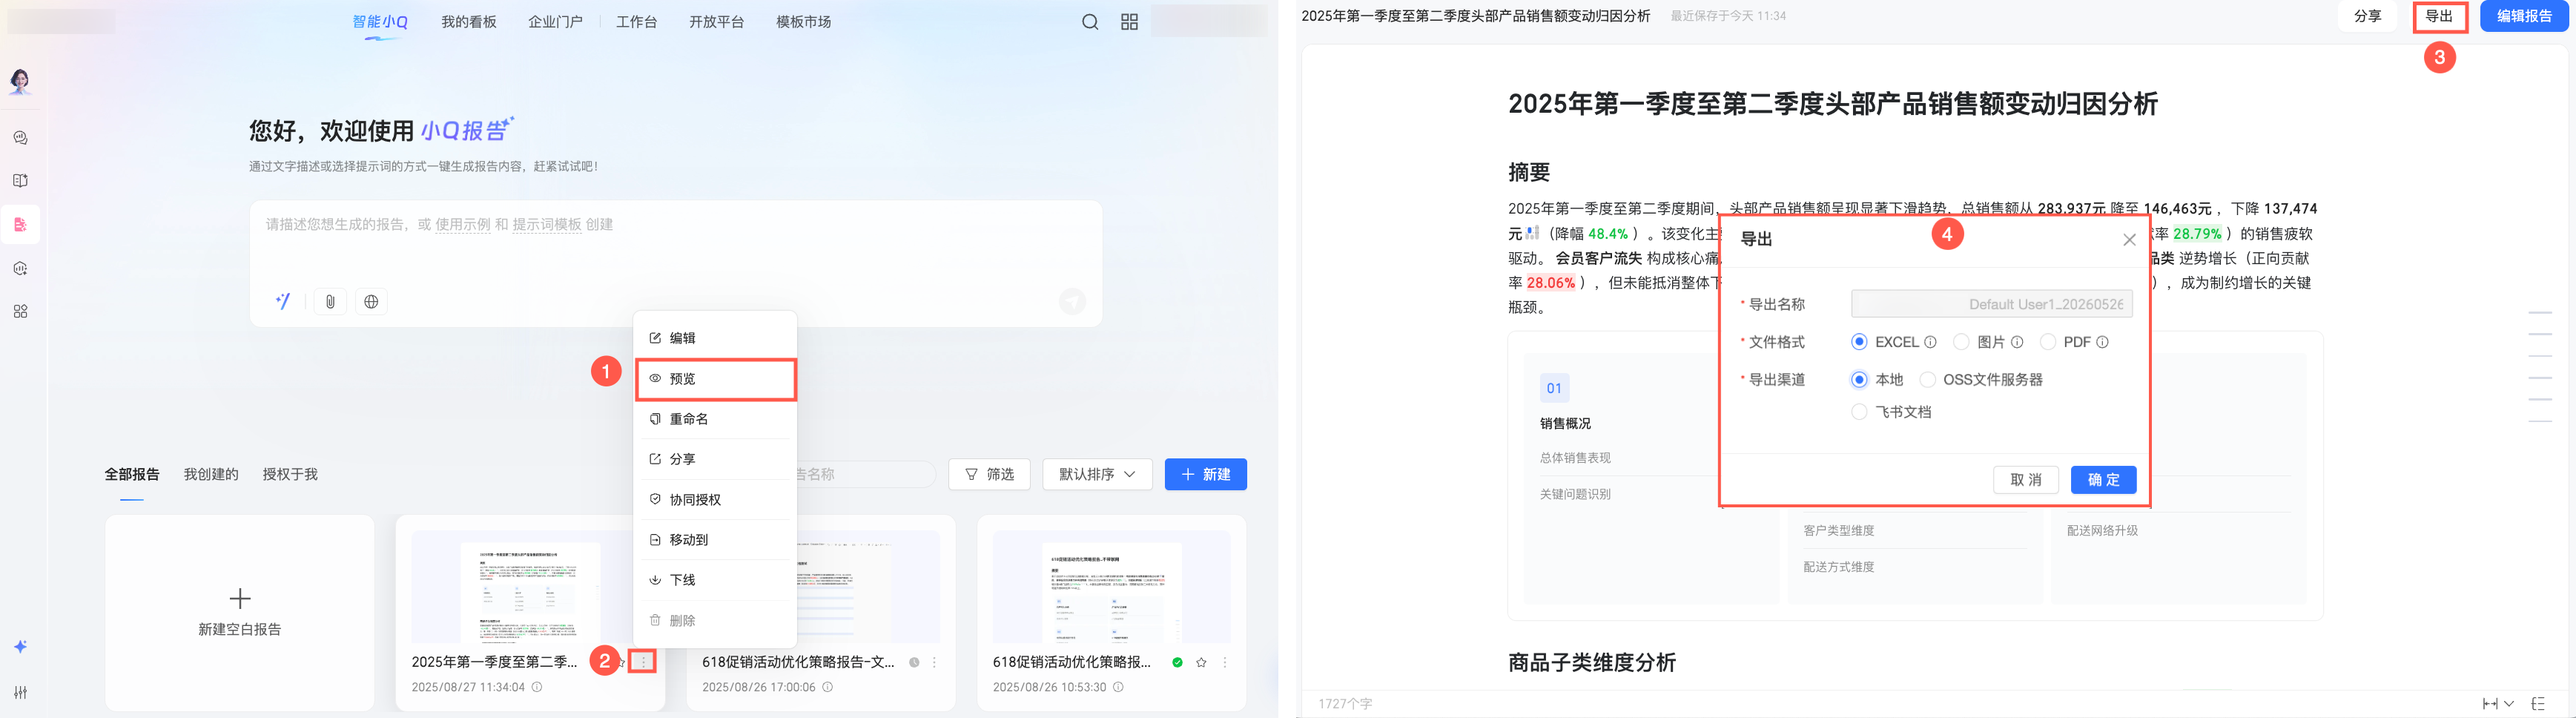Click the info icon next to PDF format
The width and height of the screenshot is (2576, 718).
point(2102,342)
